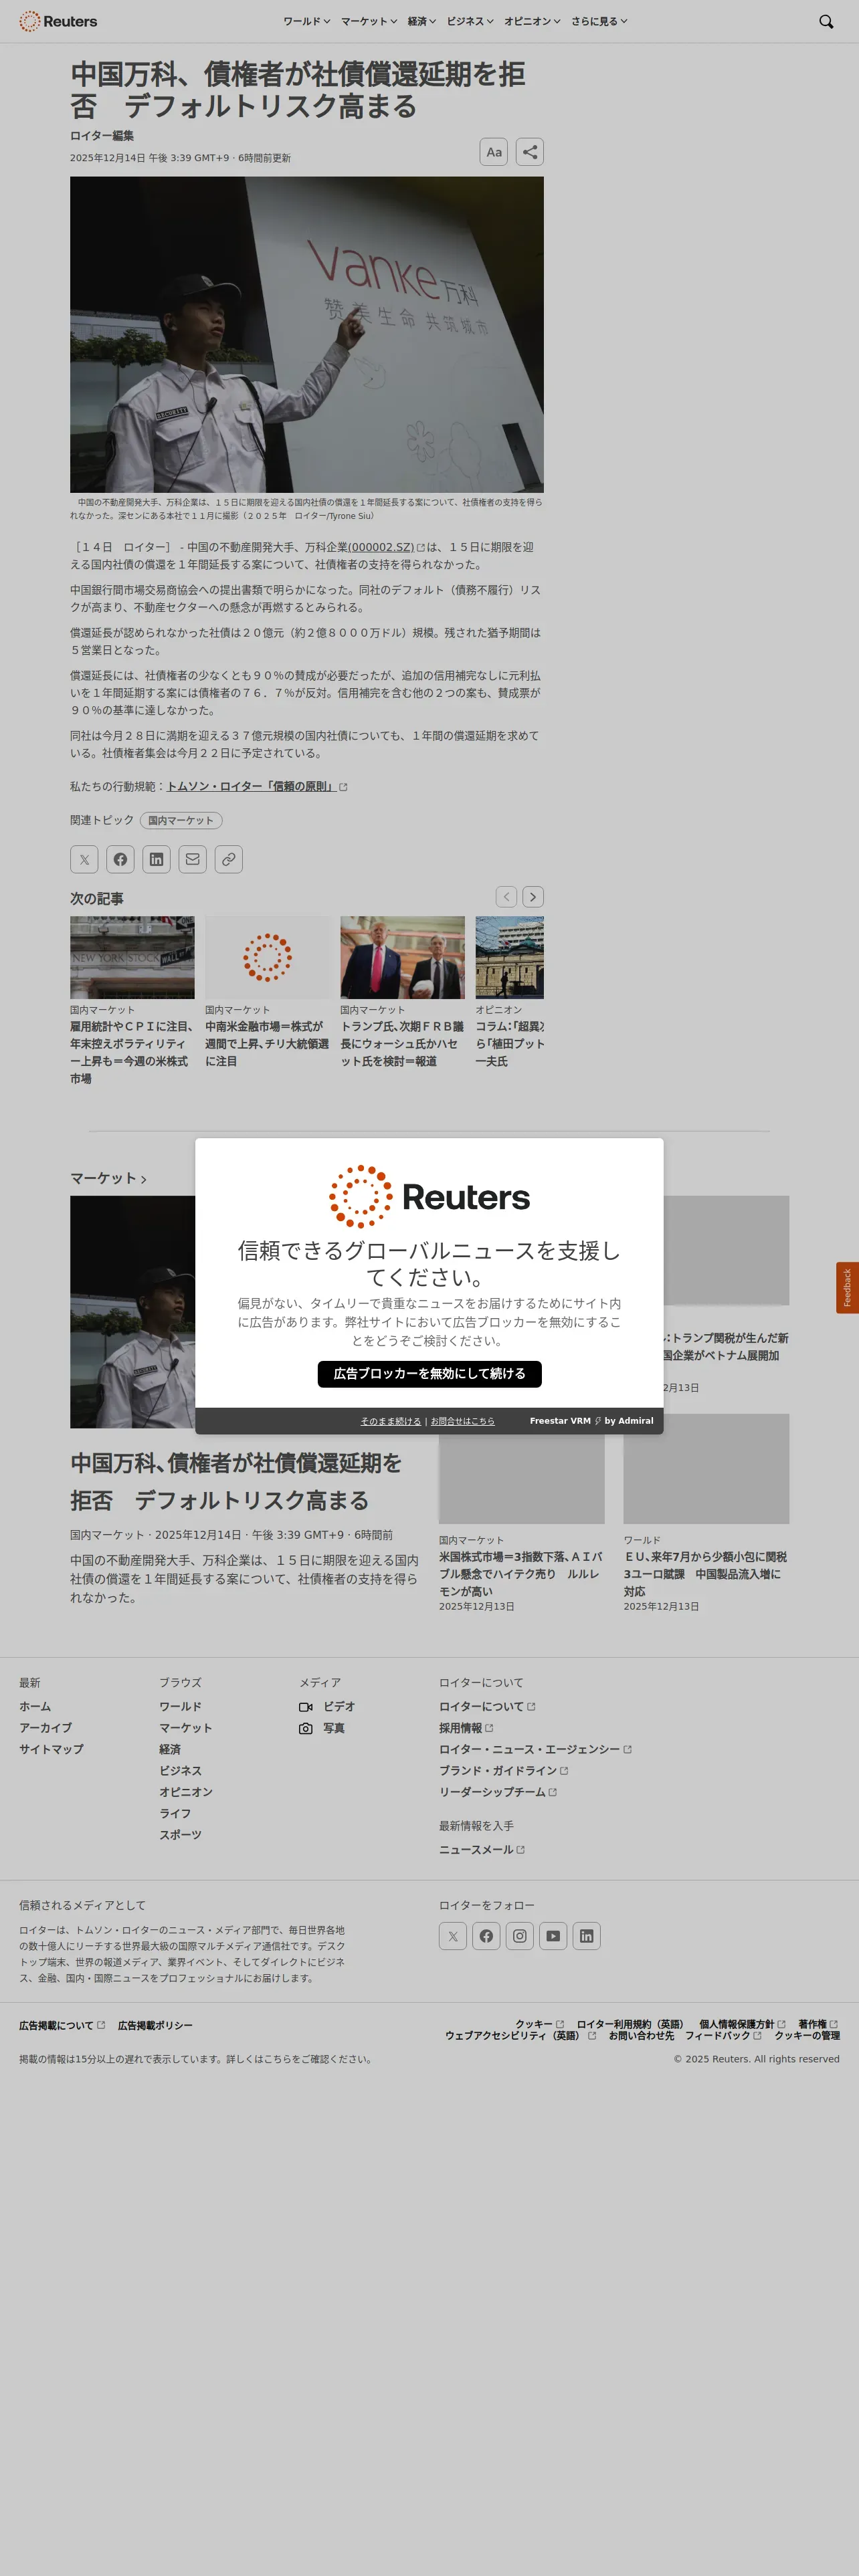859x2576 pixels.
Task: Expand オピニオン menu in header
Action: click(x=532, y=21)
